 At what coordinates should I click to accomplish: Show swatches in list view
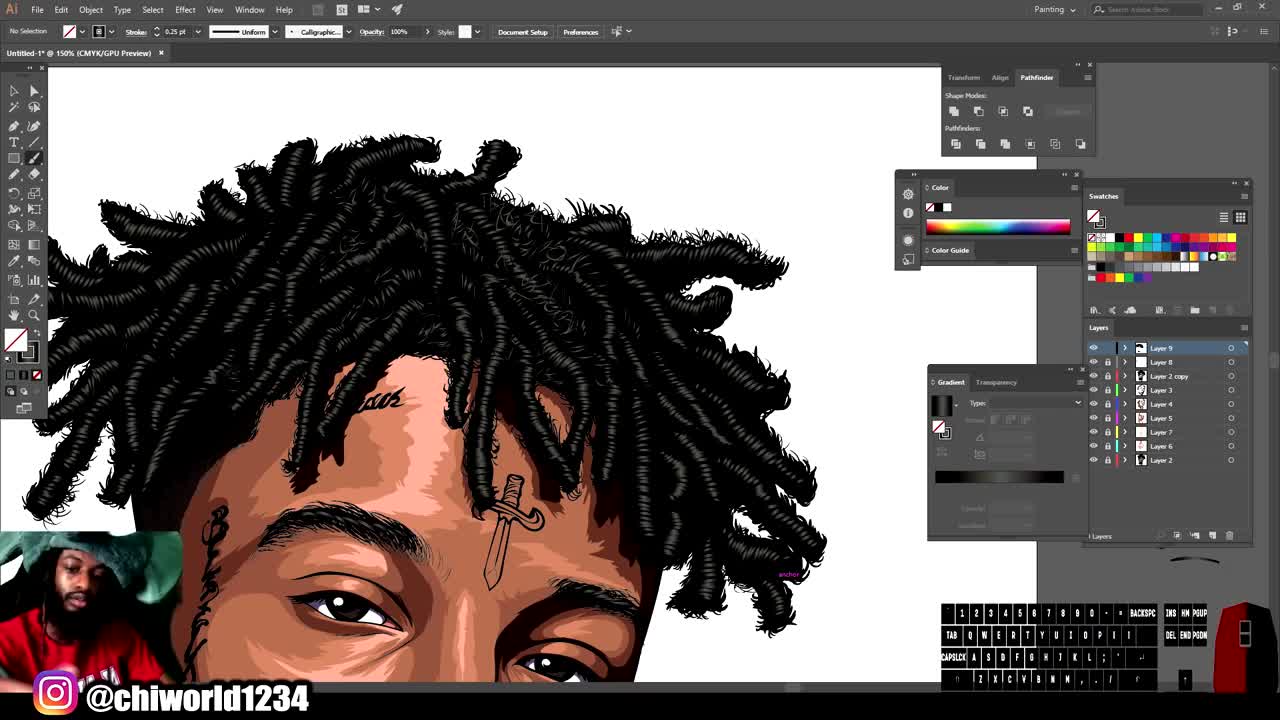[x=1224, y=217]
